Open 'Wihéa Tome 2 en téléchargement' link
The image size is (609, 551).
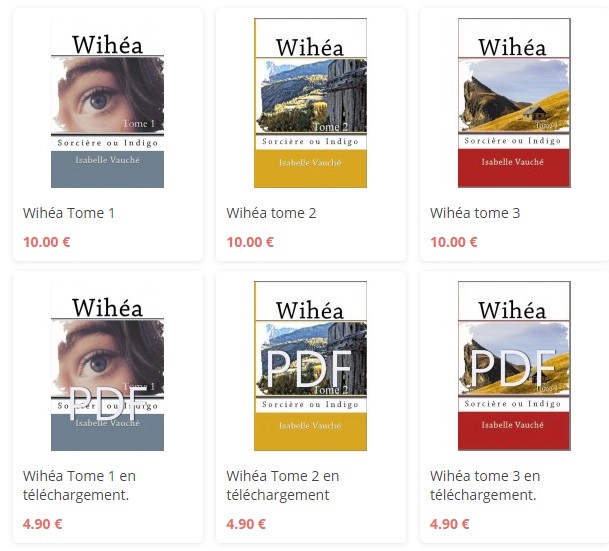[283, 485]
